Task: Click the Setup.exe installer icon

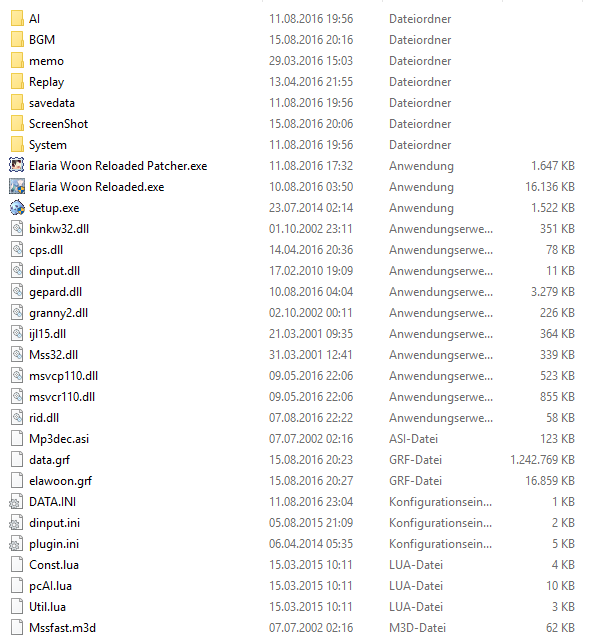Action: 17,208
